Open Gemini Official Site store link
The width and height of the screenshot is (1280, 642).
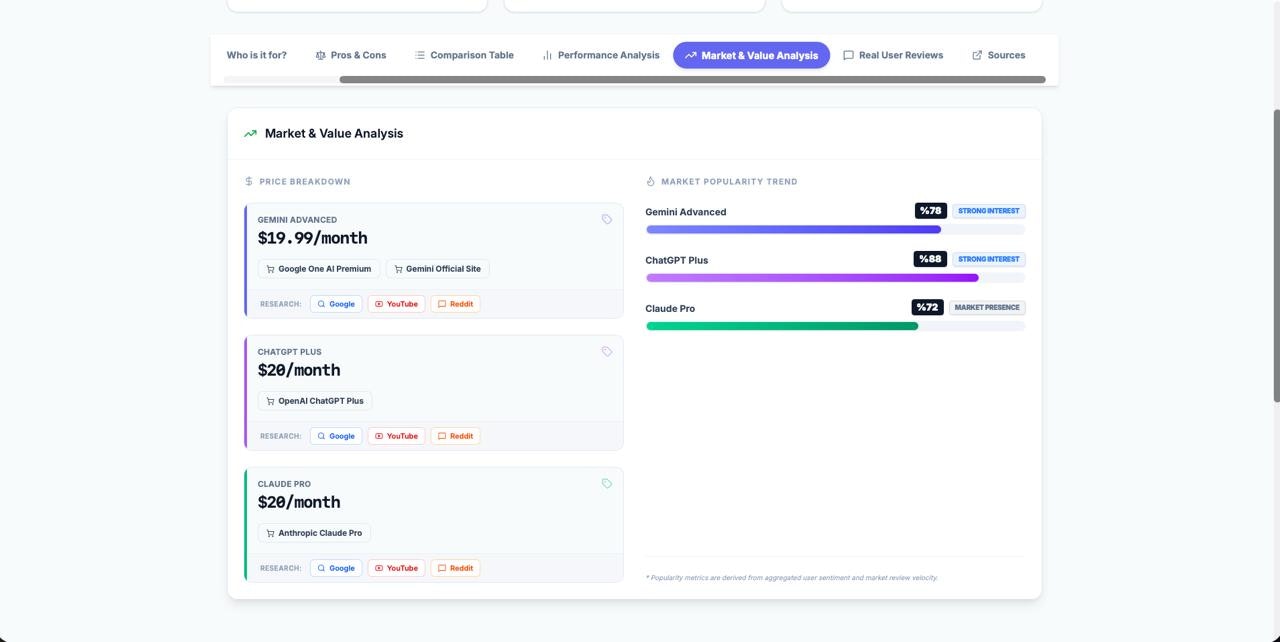point(438,269)
